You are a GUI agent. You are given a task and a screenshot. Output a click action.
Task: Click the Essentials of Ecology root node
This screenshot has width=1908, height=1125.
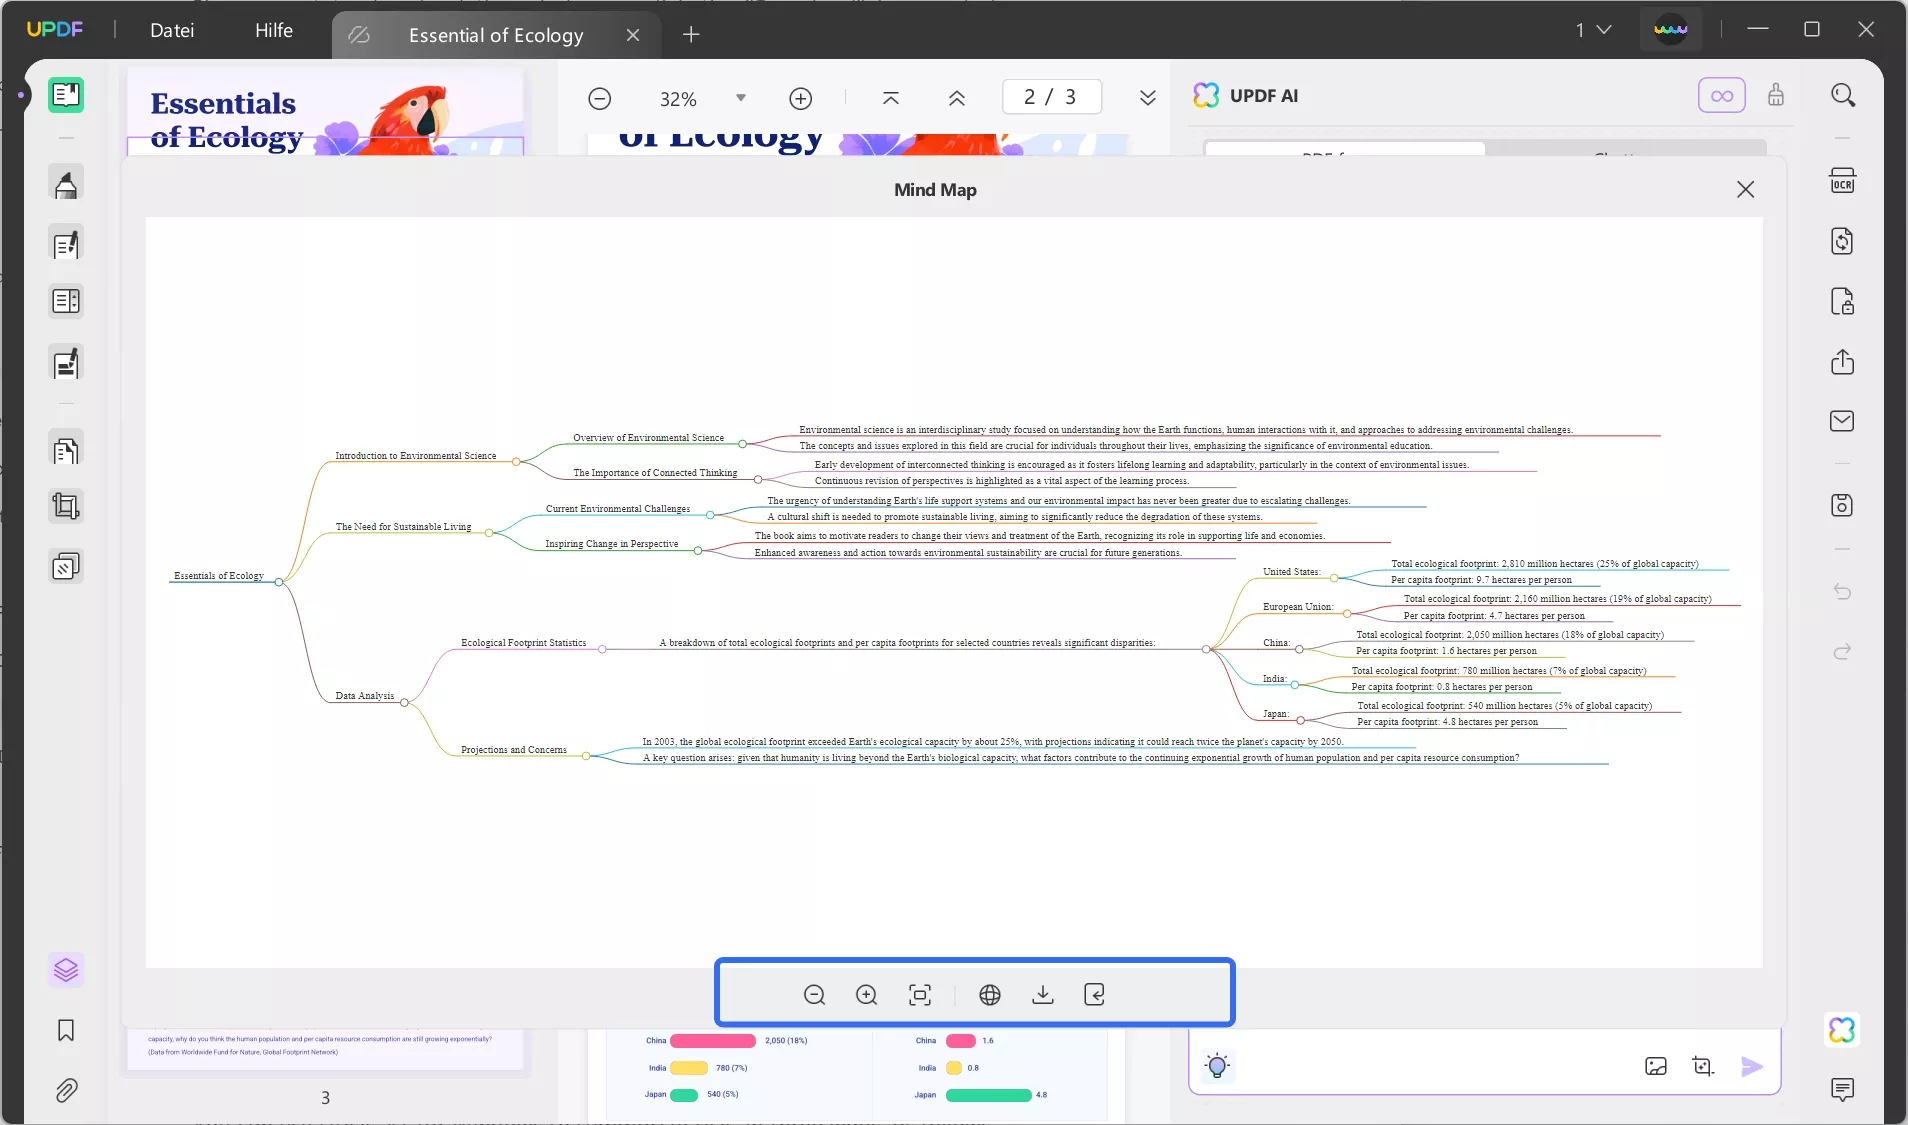pos(219,576)
